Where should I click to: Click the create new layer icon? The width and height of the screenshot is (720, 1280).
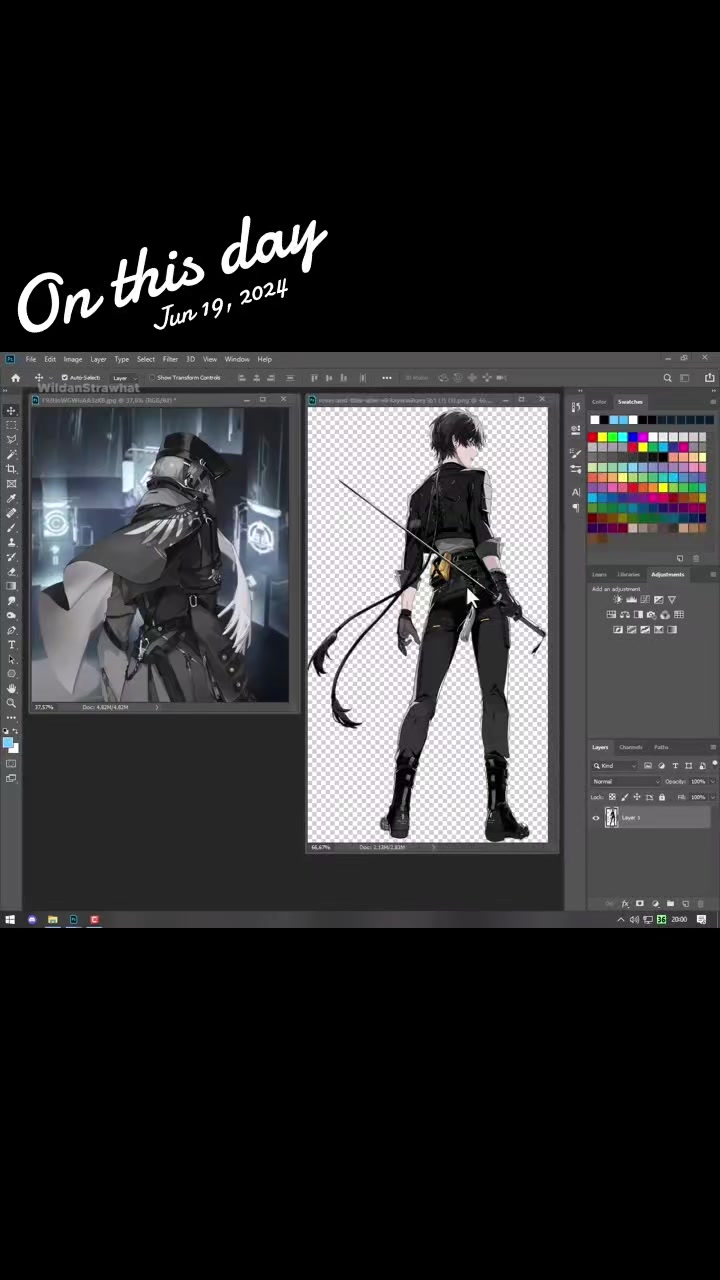(x=686, y=903)
